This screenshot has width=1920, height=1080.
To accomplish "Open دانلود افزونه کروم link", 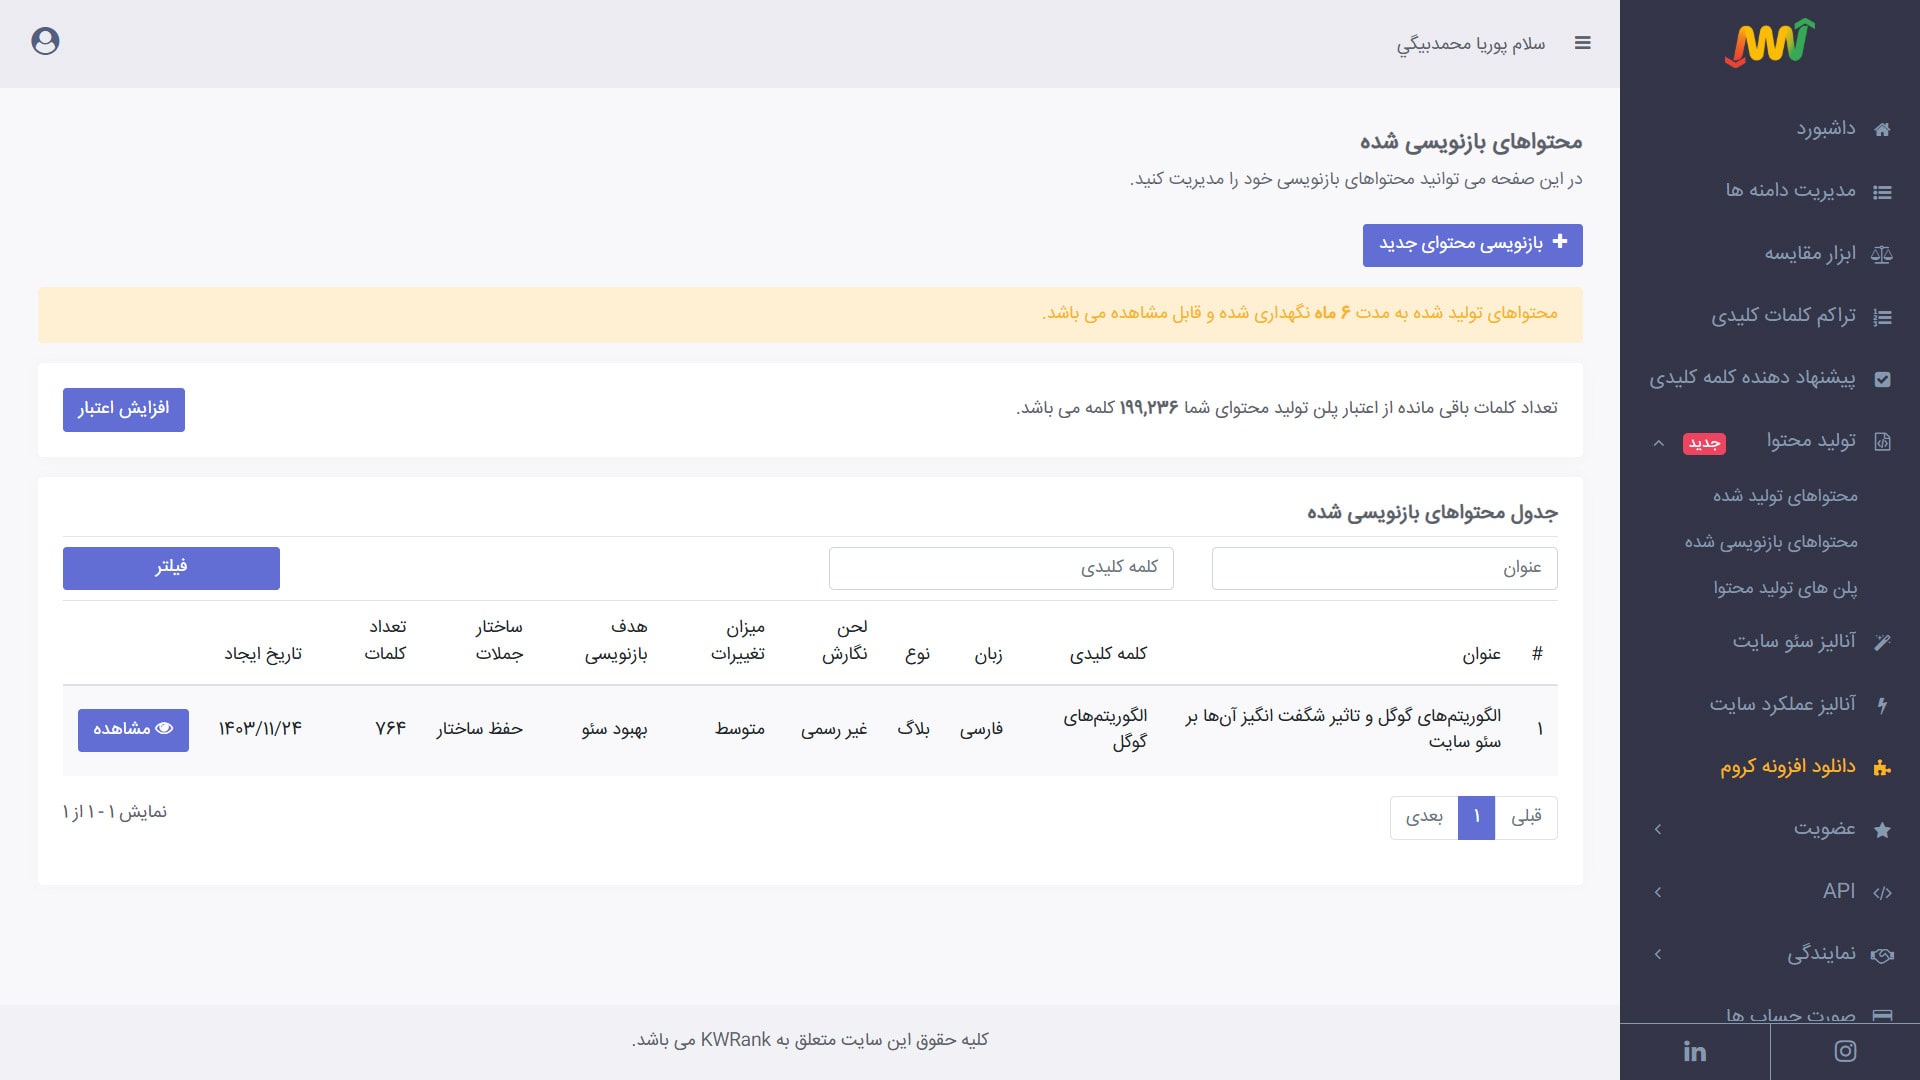I will click(1787, 767).
